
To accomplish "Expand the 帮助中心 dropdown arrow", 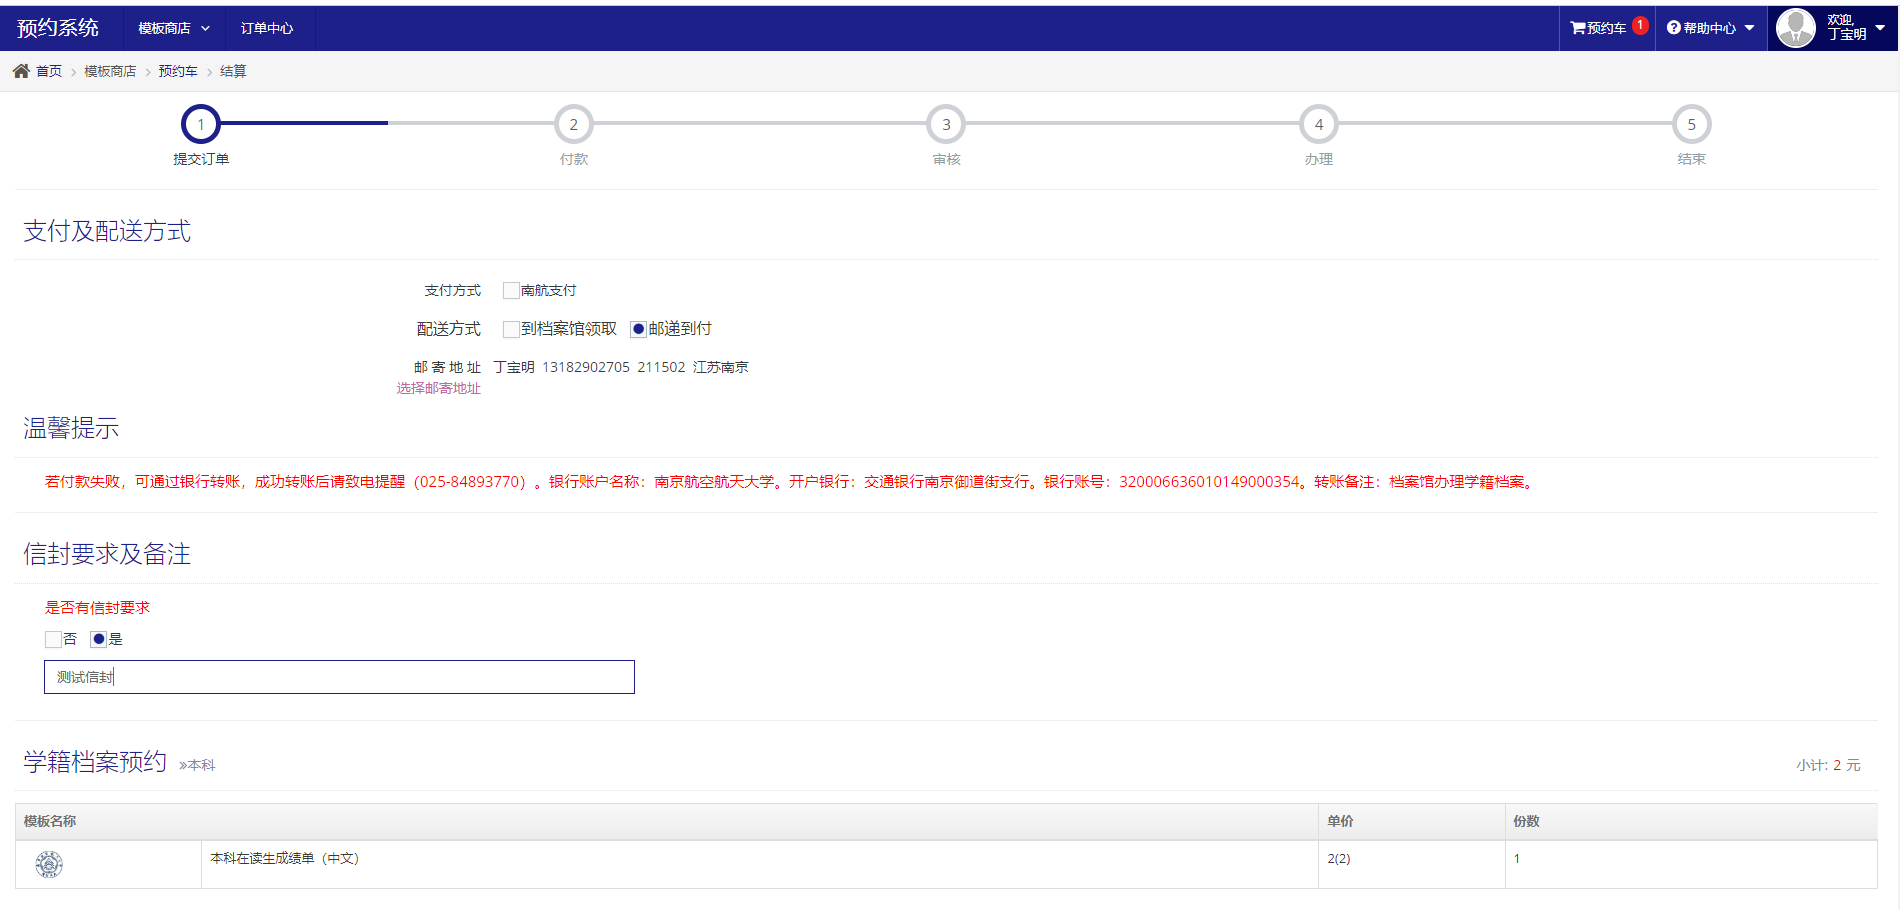I will [1749, 28].
